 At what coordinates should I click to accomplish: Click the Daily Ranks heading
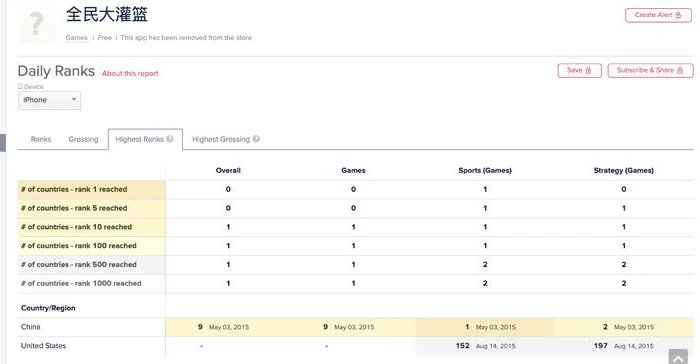pyautogui.click(x=56, y=71)
